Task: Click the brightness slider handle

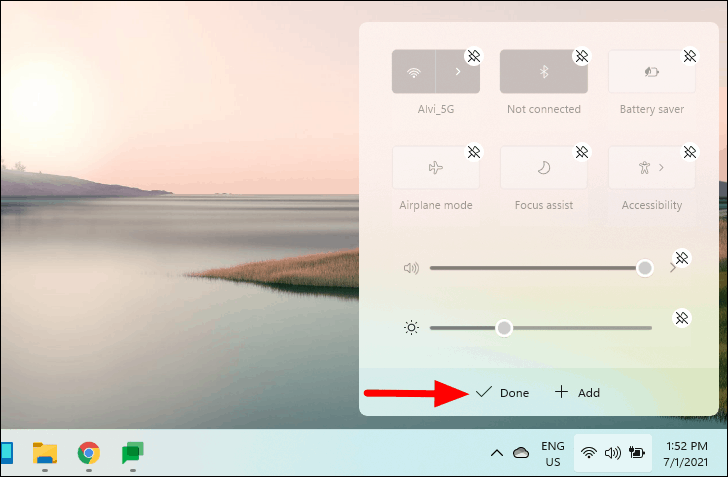Action: 504,328
